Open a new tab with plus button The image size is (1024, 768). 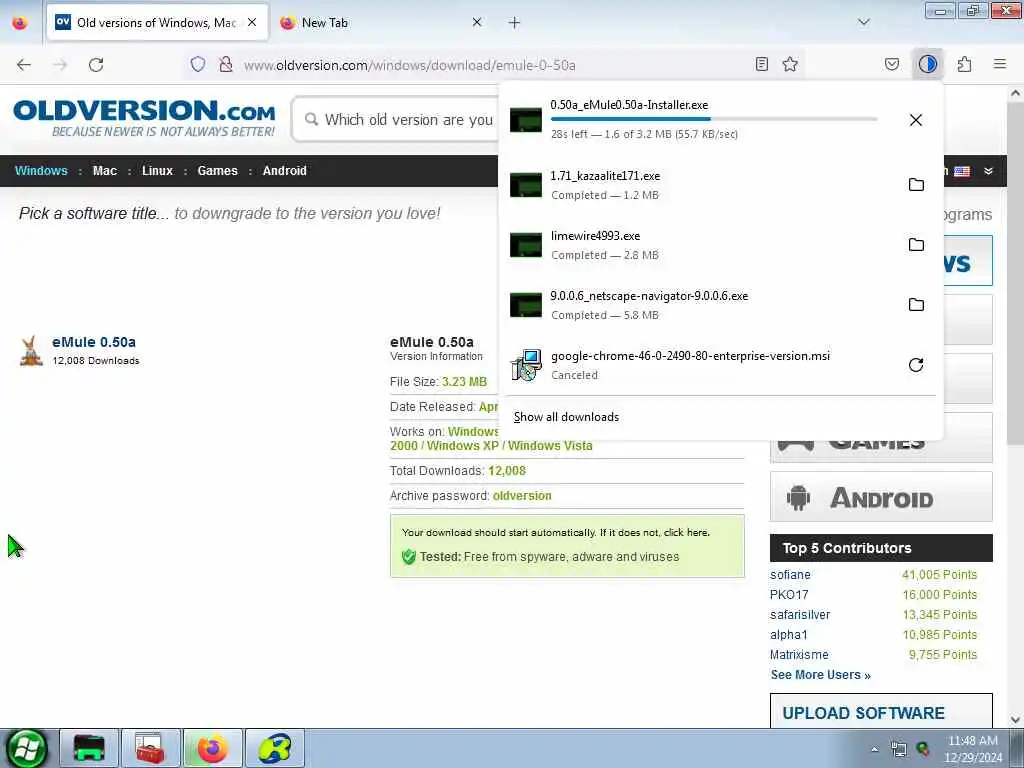[x=514, y=23]
